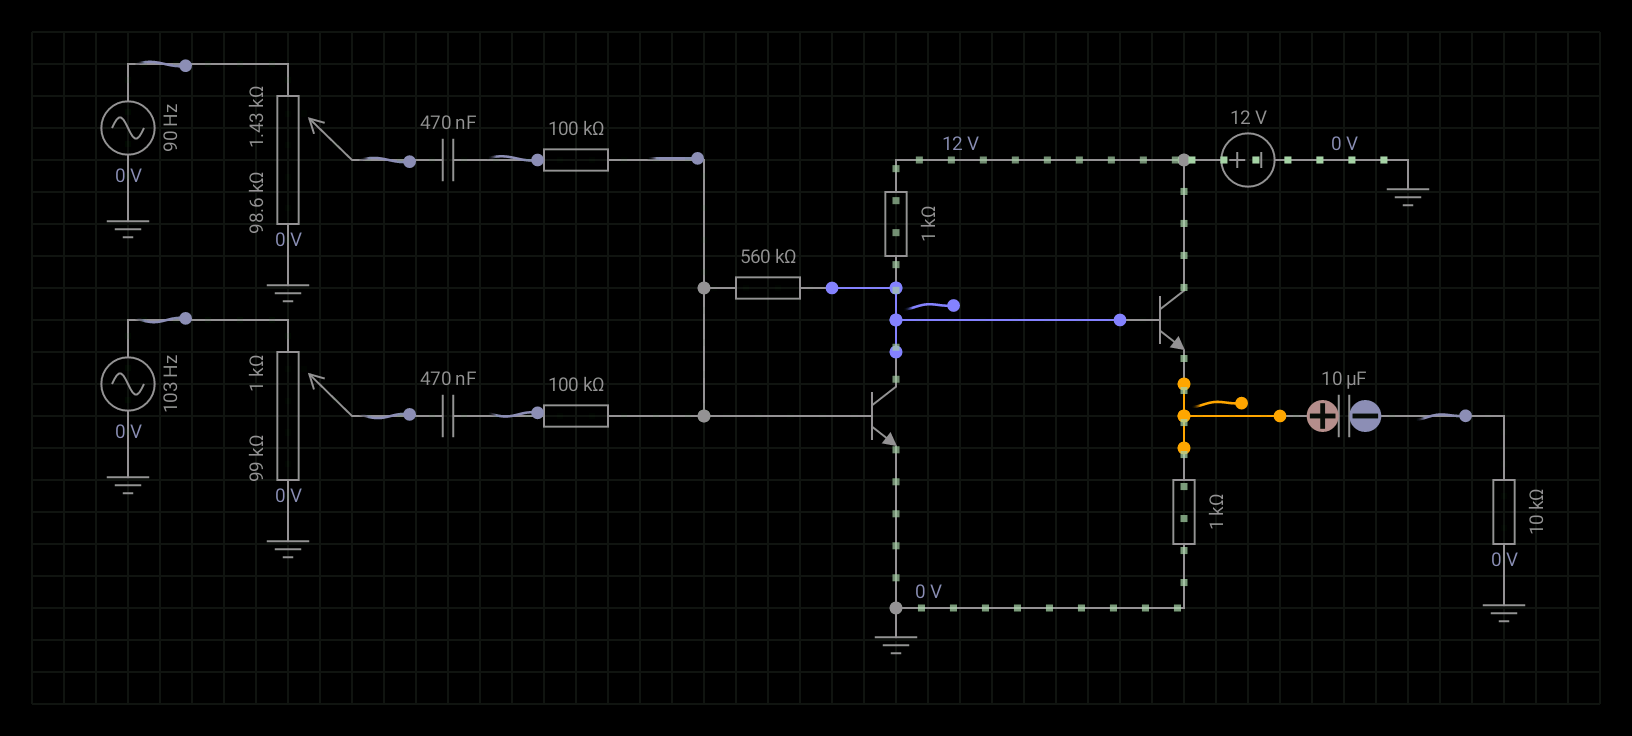The height and width of the screenshot is (736, 1632).
Task: Select the bottom 100 kΩ resistor
Action: tap(576, 416)
